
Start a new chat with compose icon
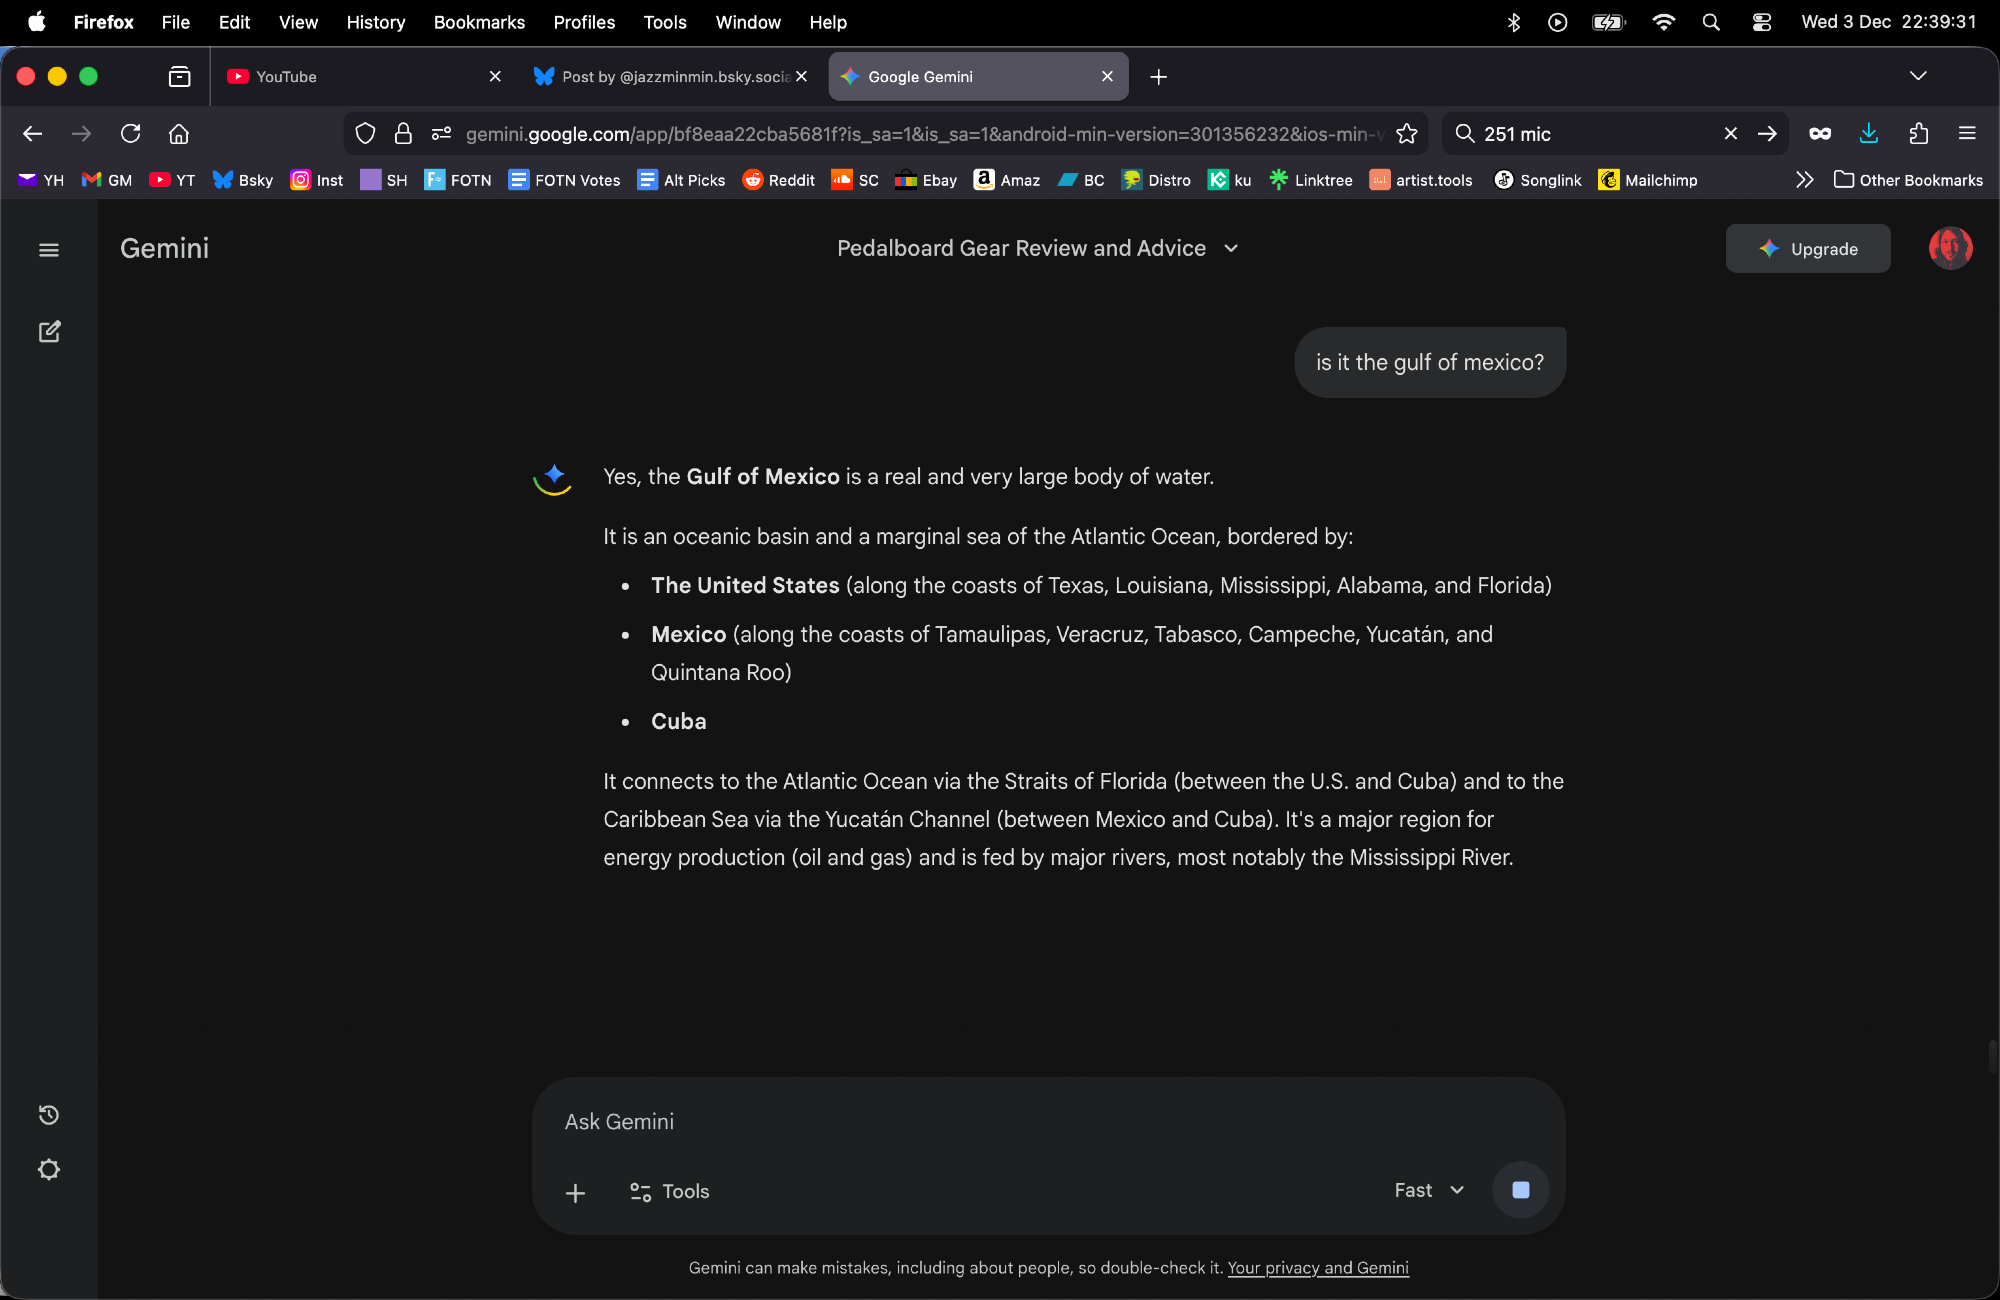[x=49, y=332]
